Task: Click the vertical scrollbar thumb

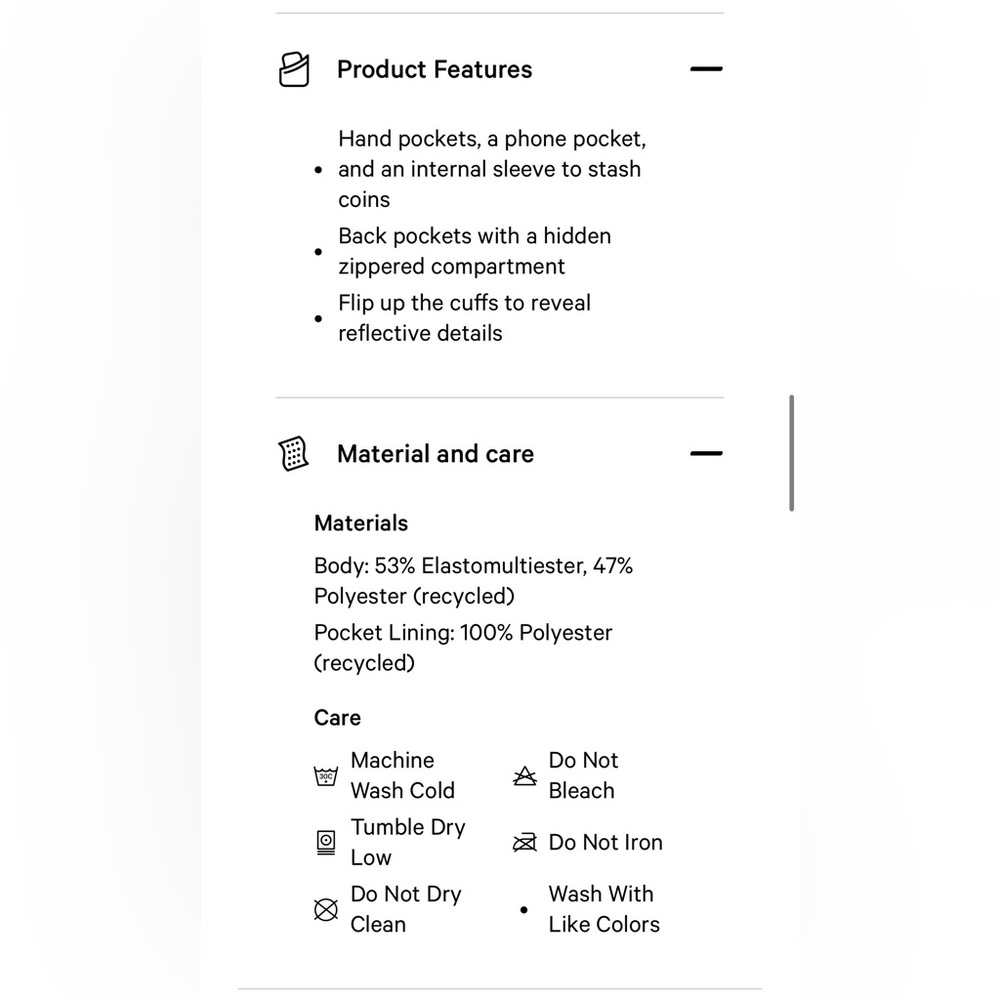Action: (791, 453)
